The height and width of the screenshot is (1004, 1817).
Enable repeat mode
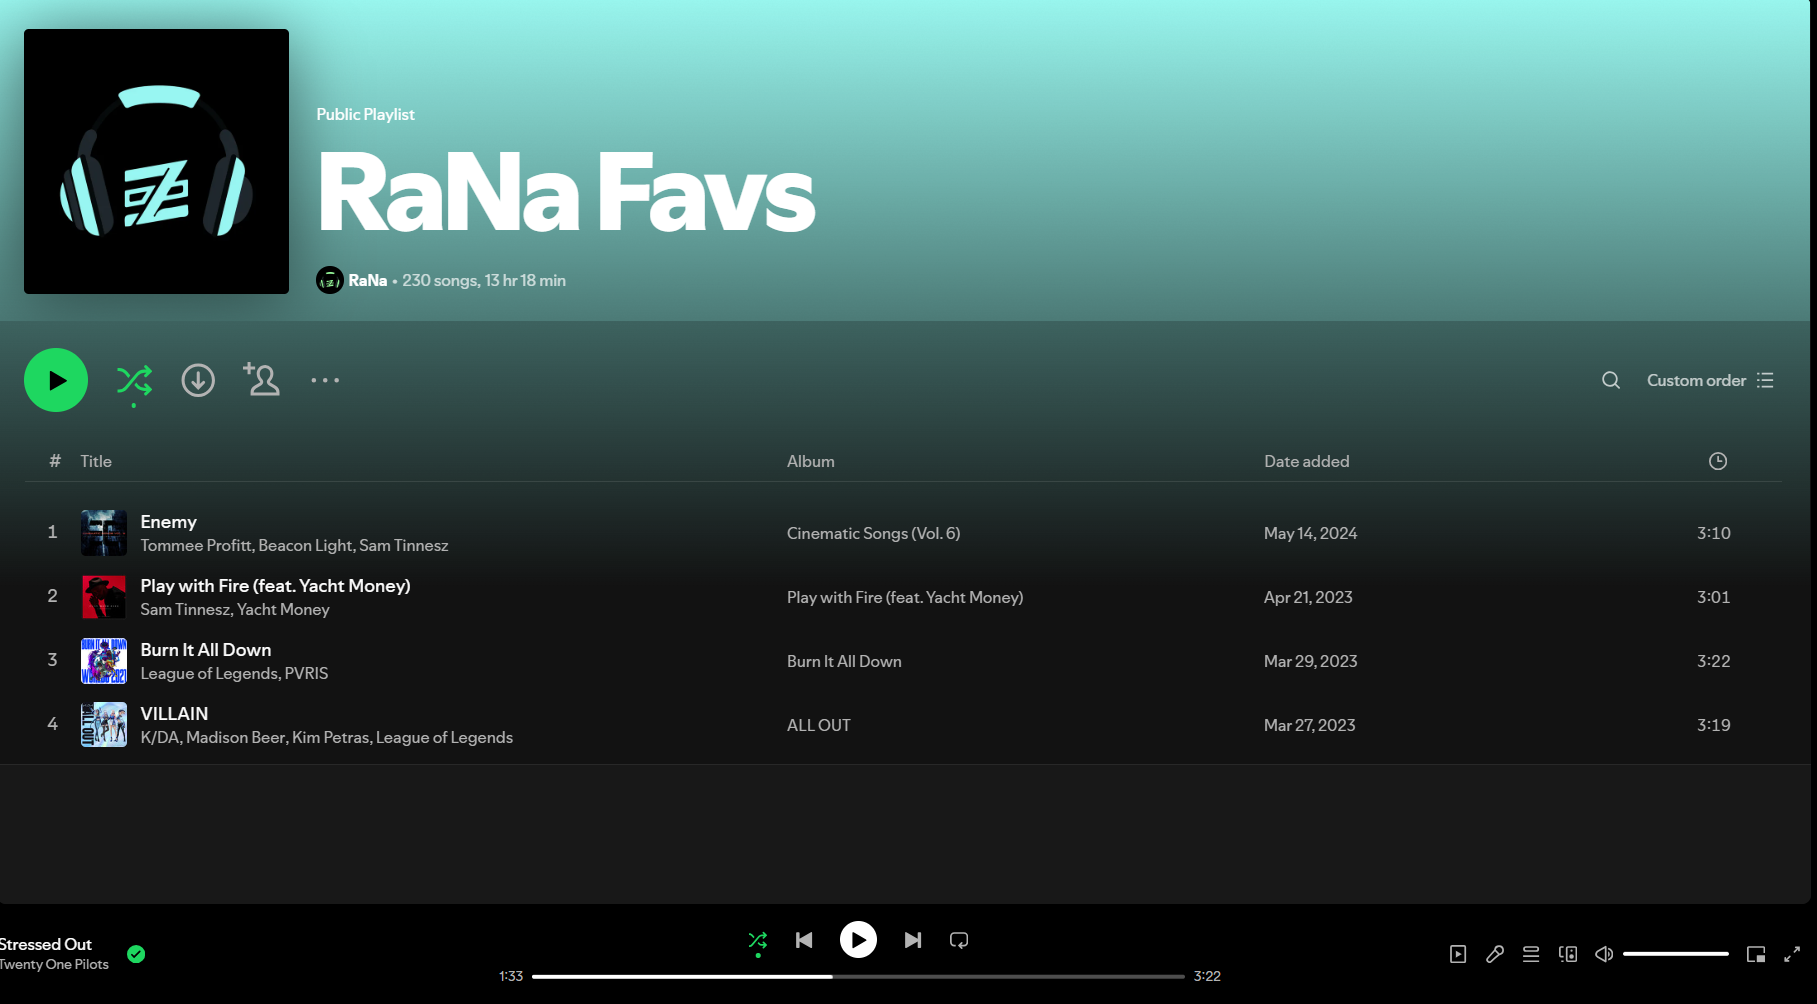tap(958, 940)
